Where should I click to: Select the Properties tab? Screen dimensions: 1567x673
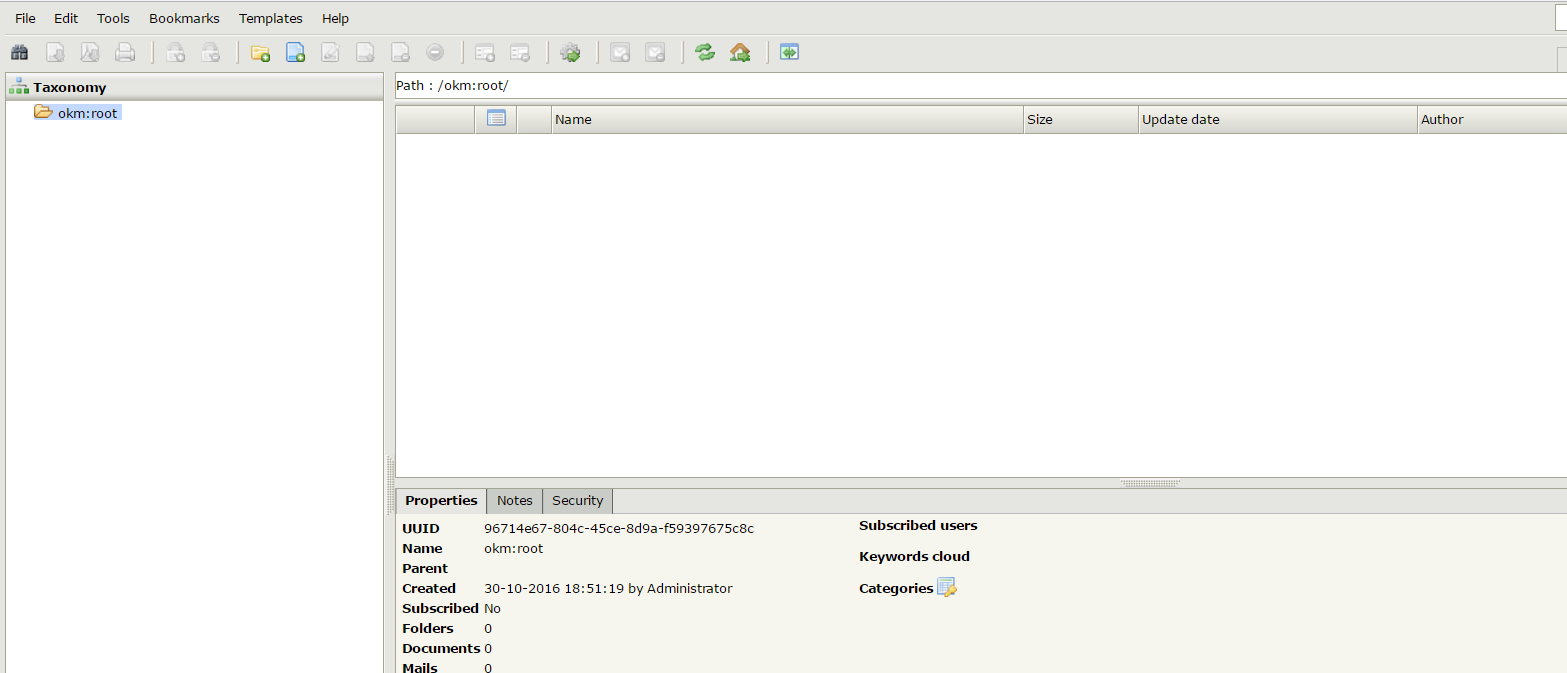point(440,500)
